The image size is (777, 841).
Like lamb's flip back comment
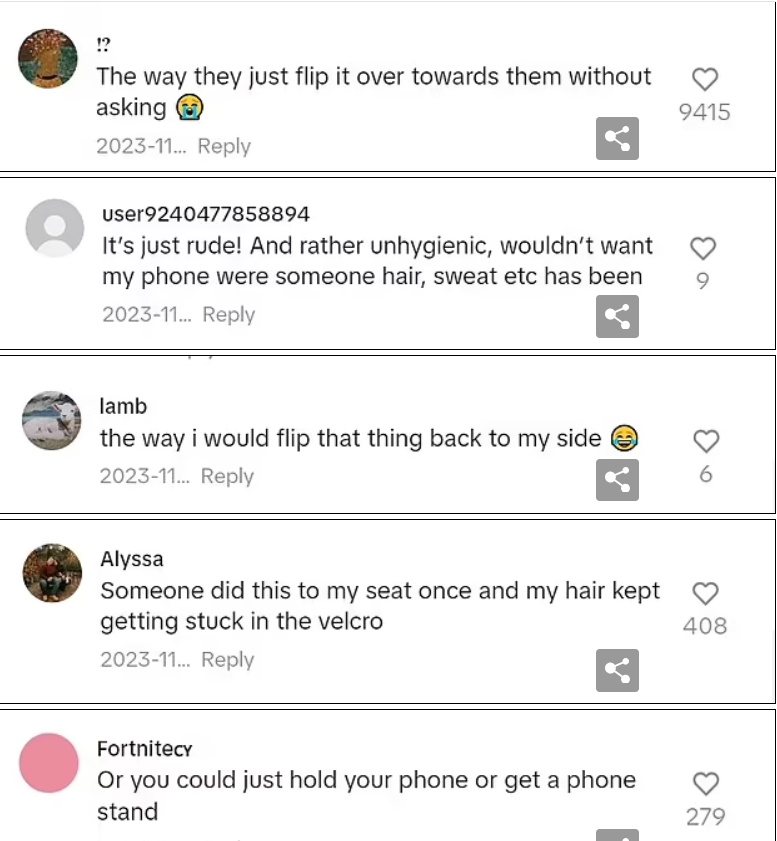[x=706, y=441]
